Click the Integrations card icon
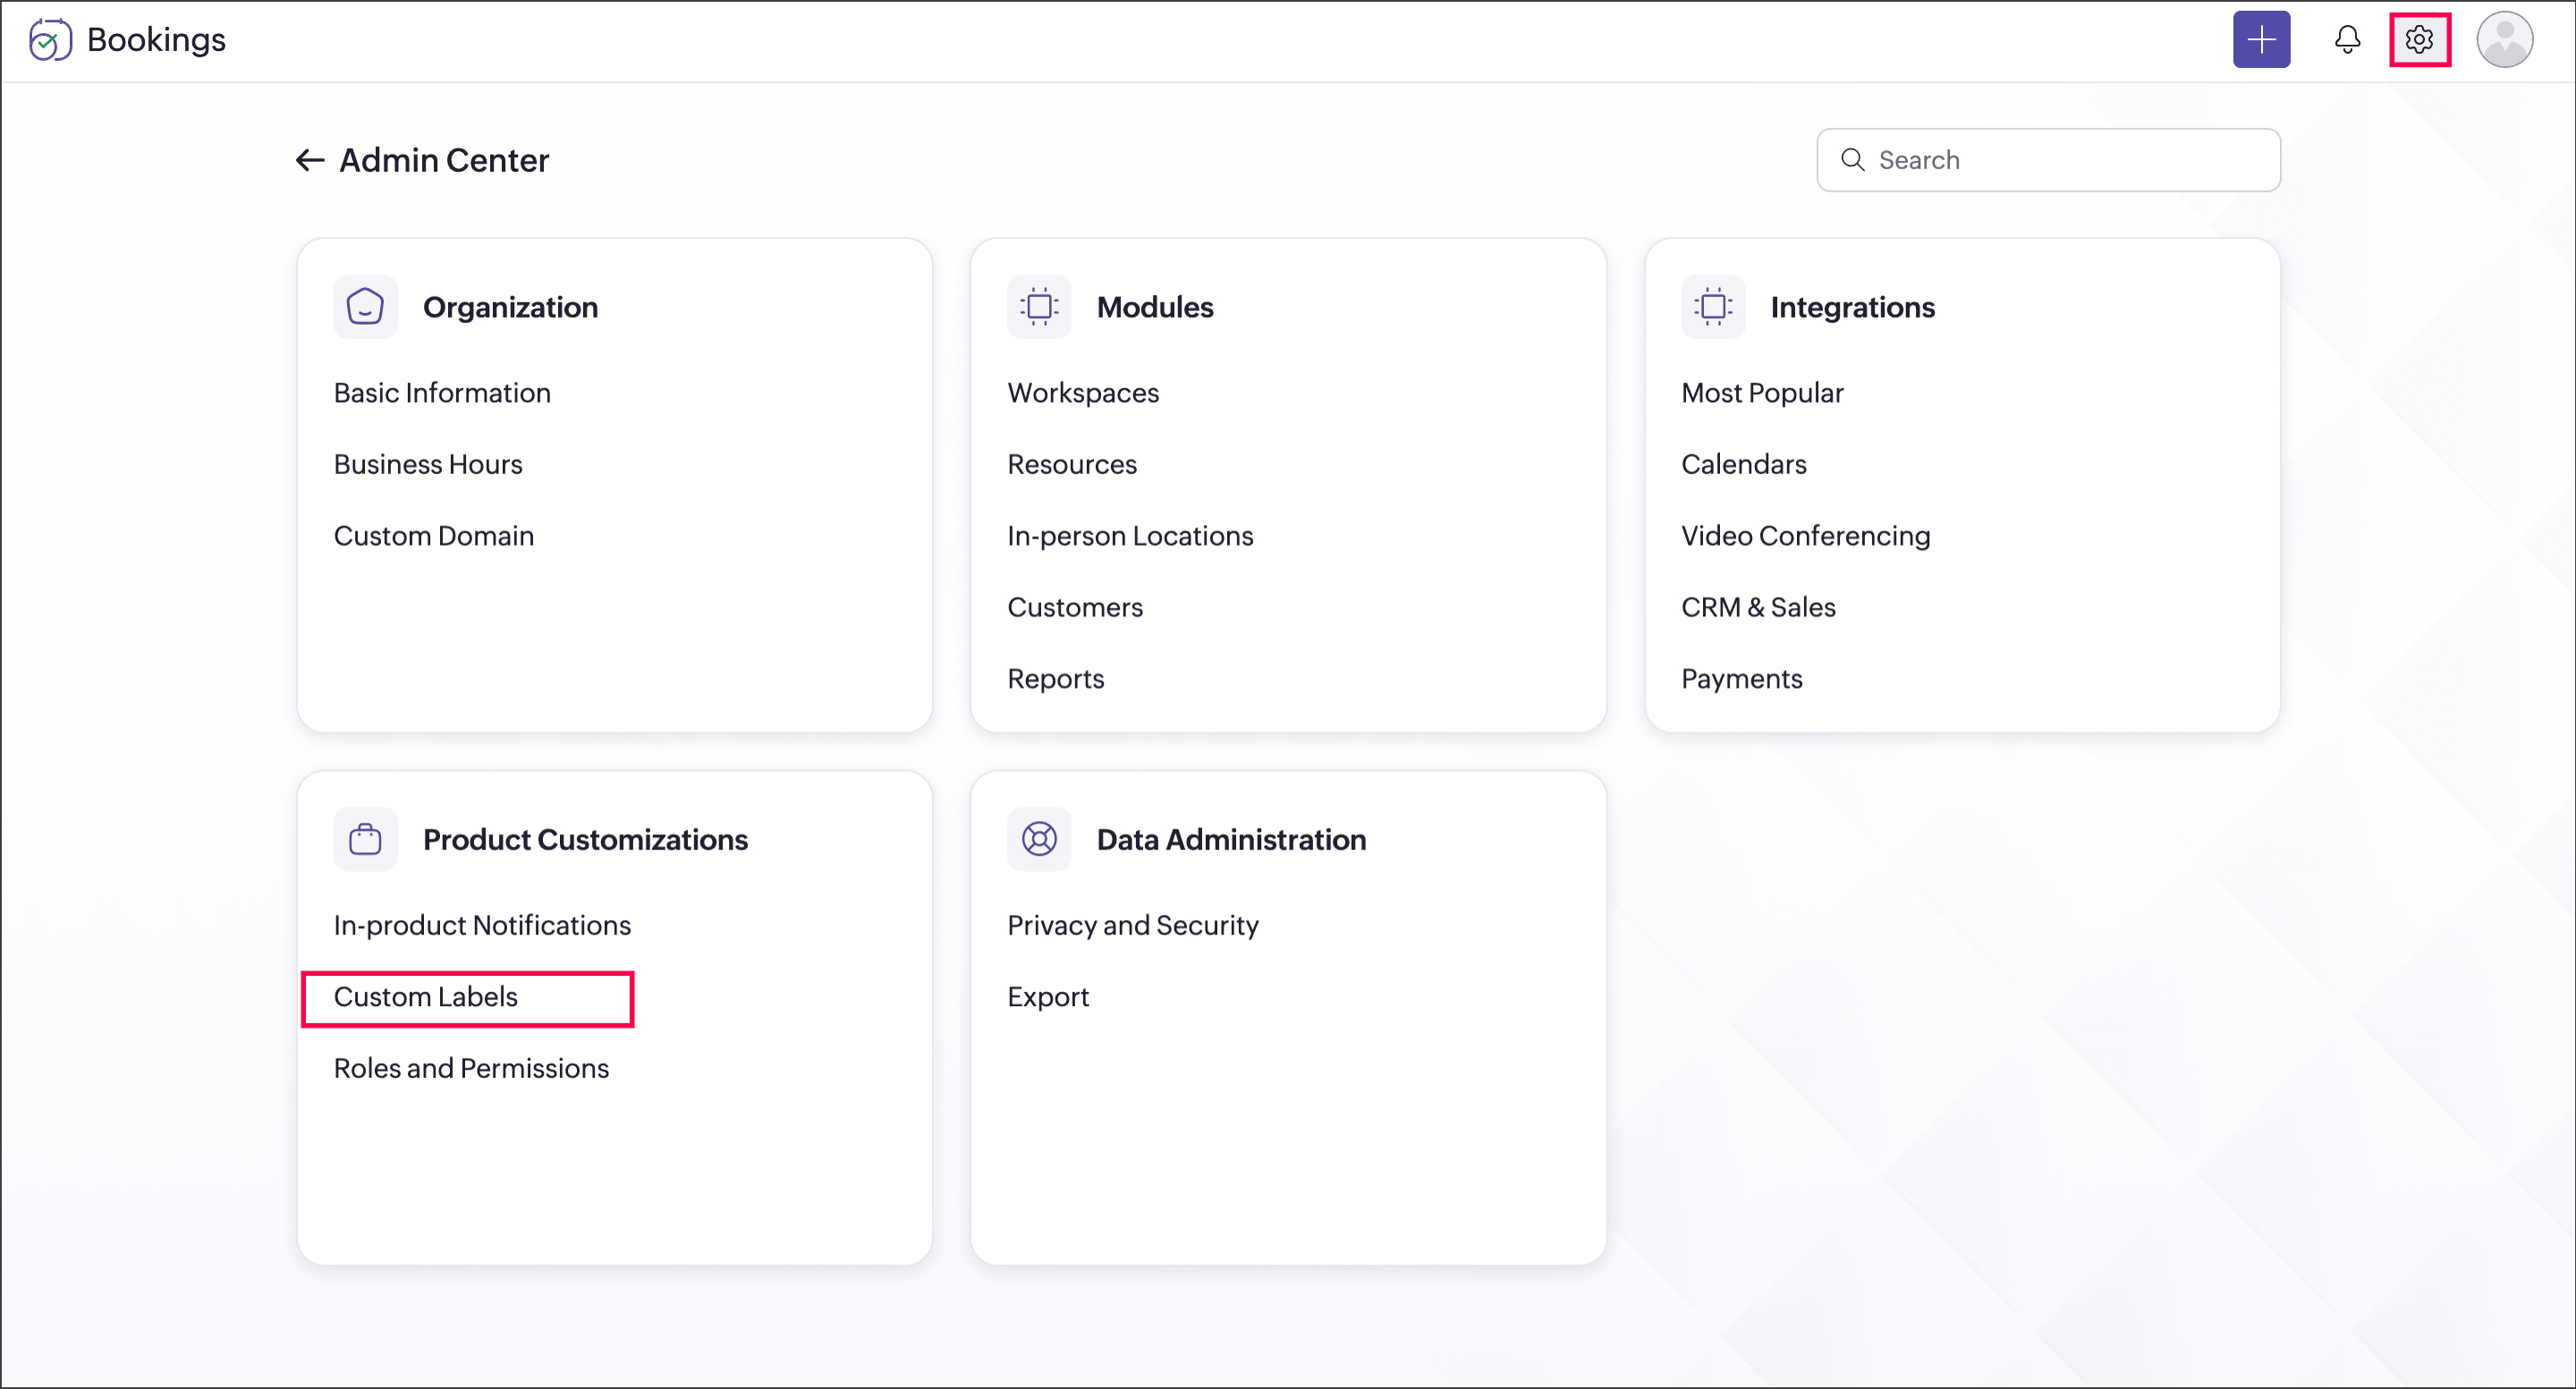Image resolution: width=2576 pixels, height=1389 pixels. coord(1713,307)
